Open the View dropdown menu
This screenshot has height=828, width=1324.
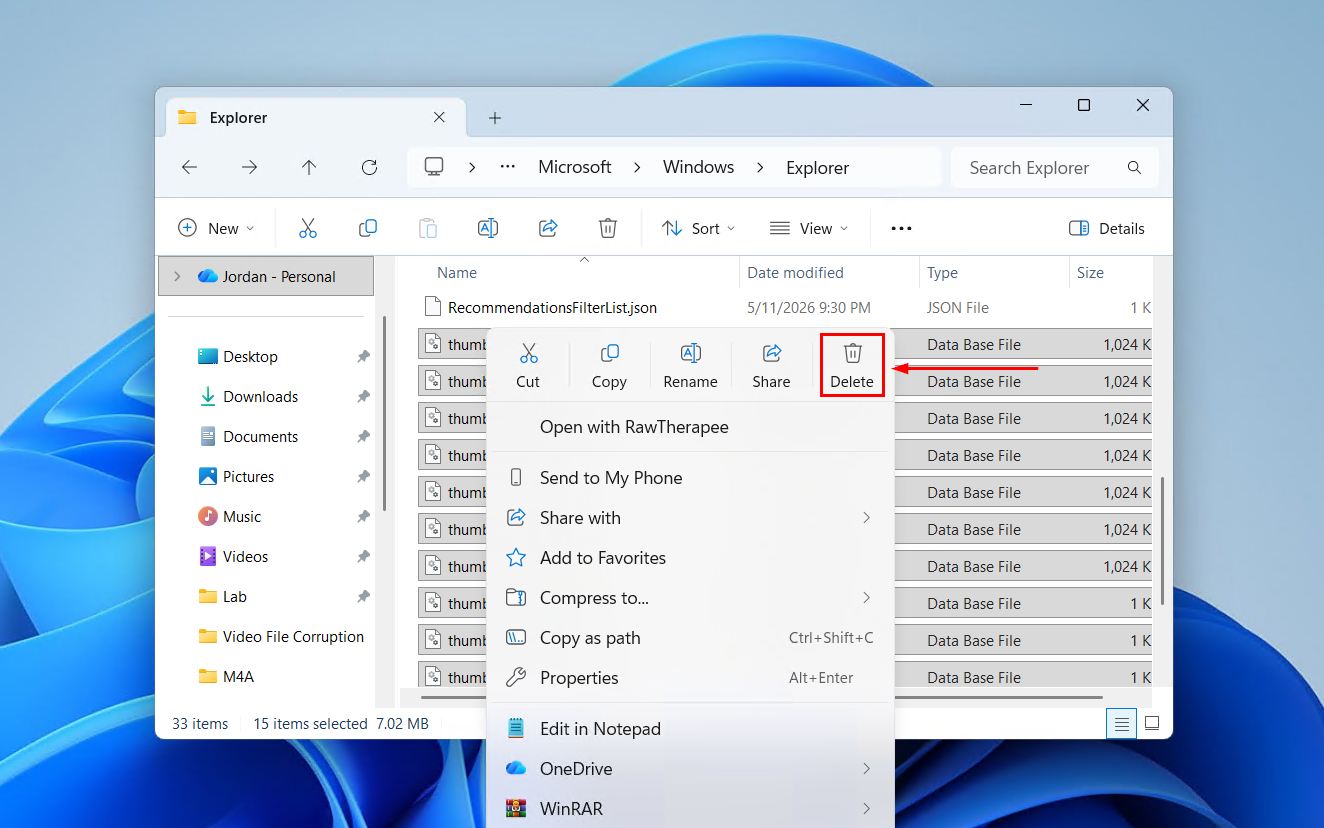(809, 228)
